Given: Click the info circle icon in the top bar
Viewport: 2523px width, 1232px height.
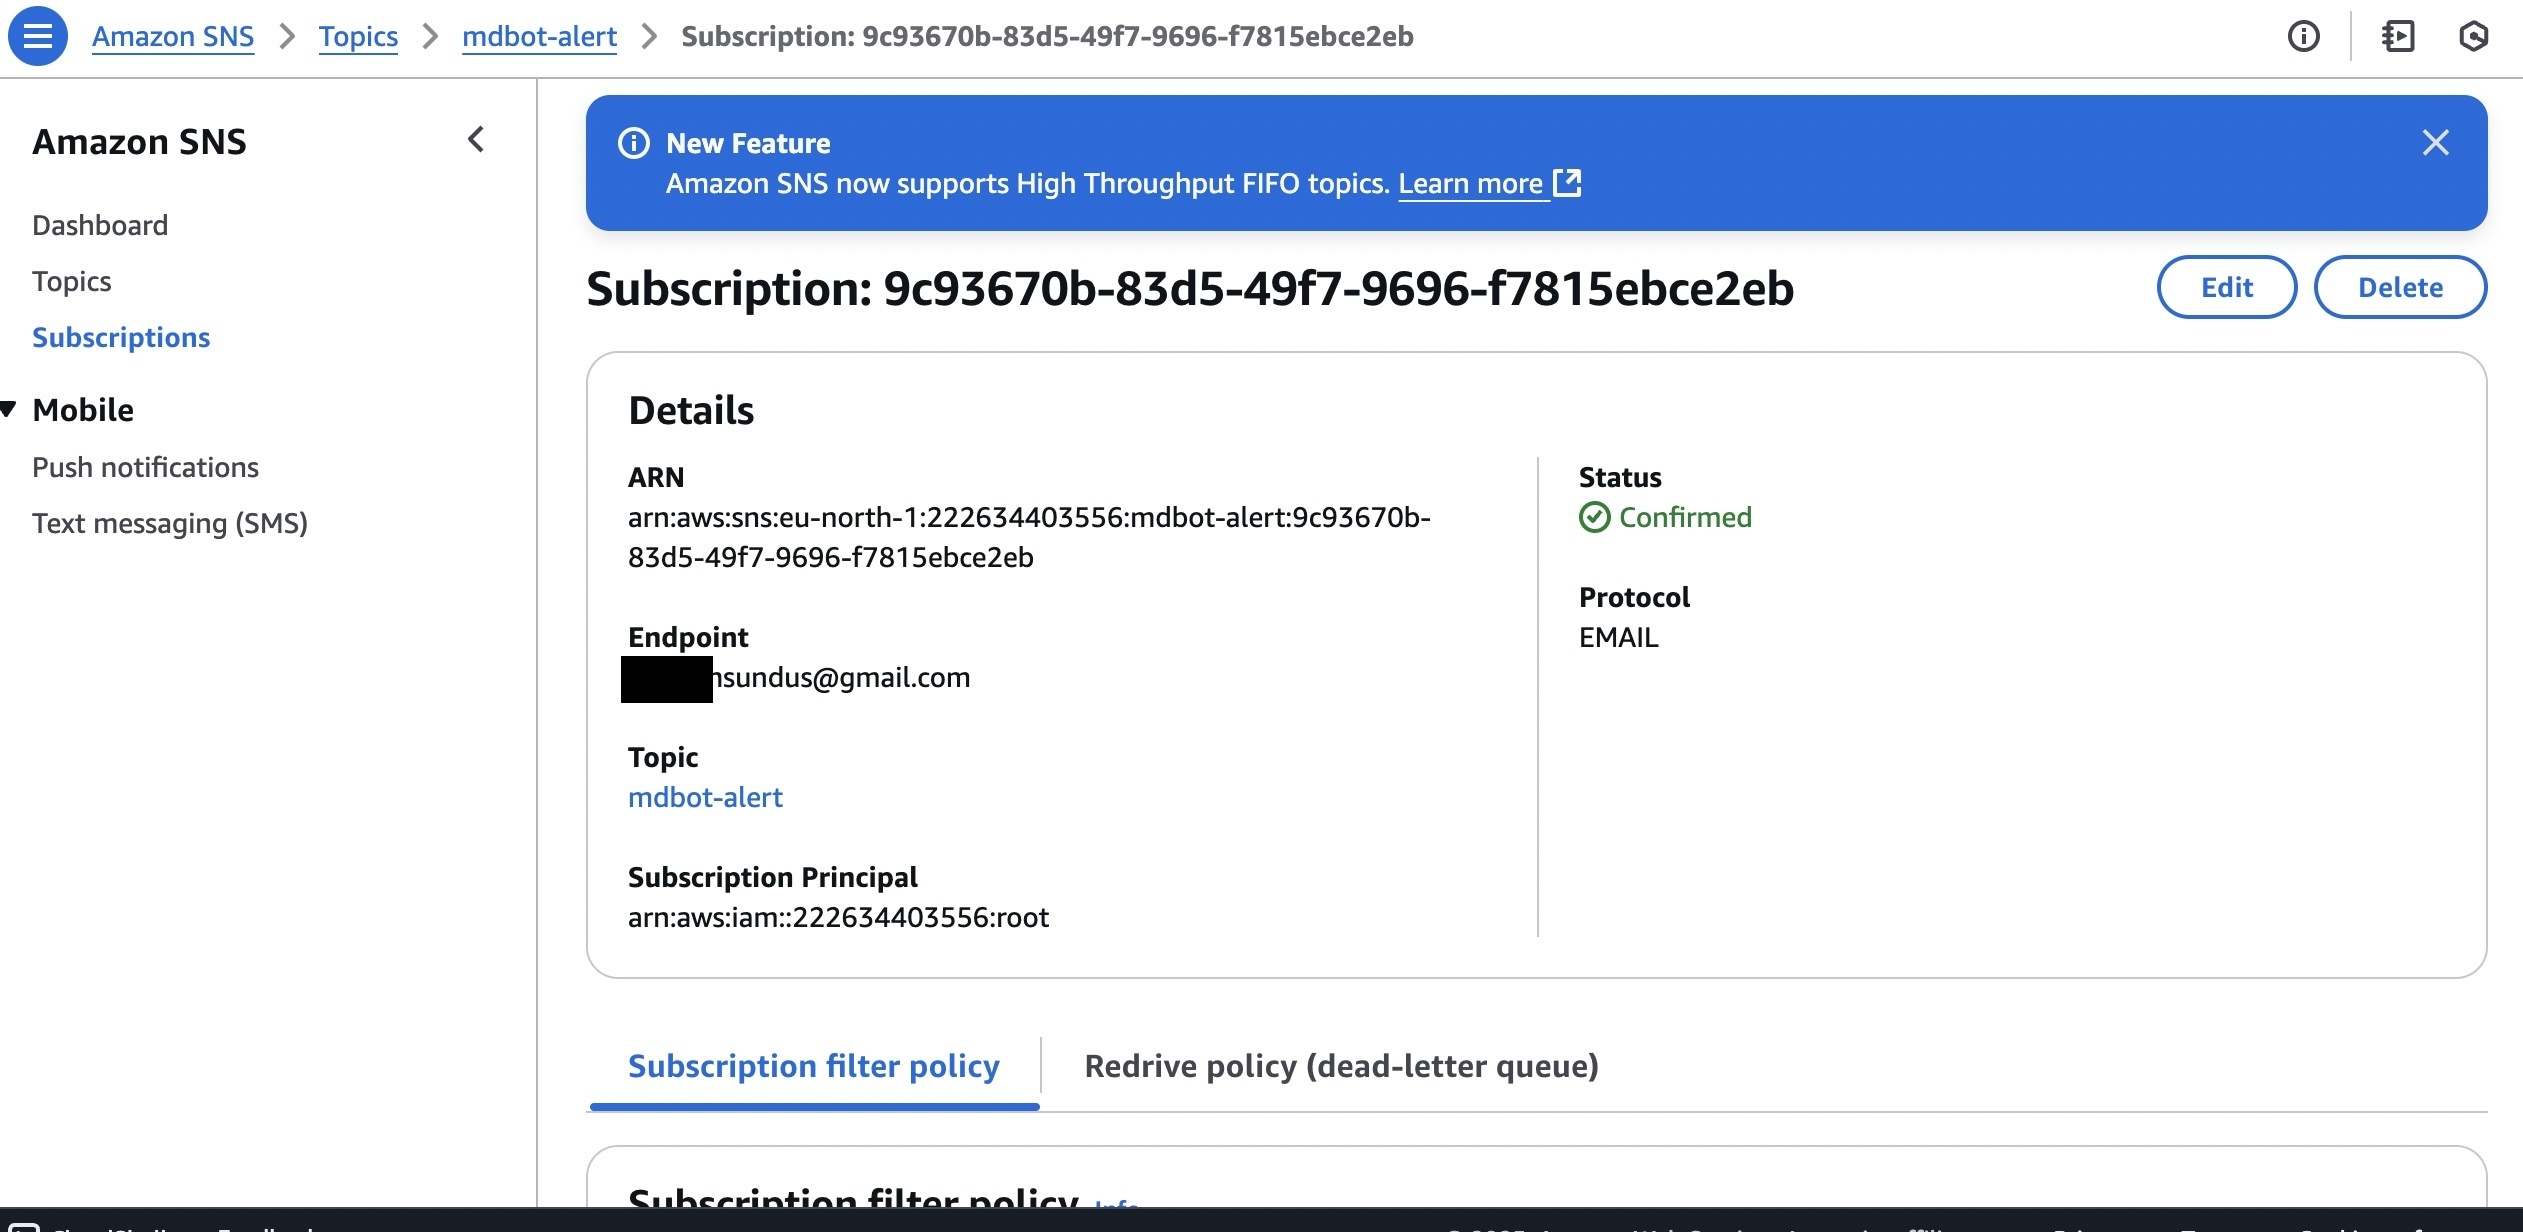Looking at the screenshot, I should tap(2304, 37).
